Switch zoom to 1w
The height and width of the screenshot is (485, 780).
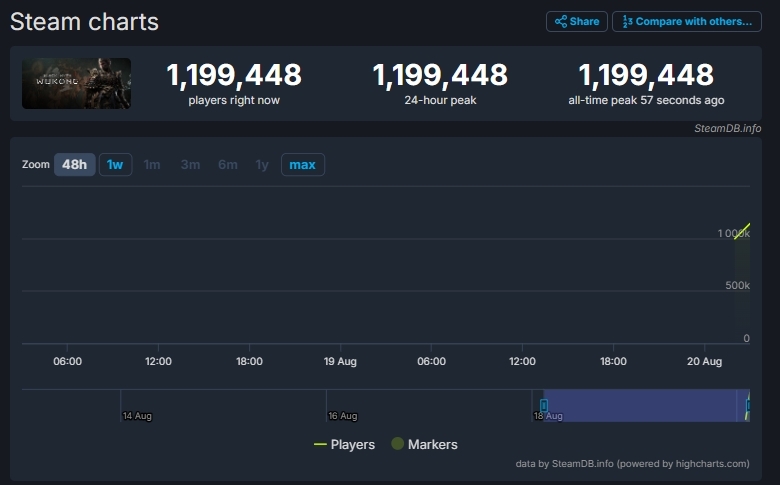pos(115,165)
